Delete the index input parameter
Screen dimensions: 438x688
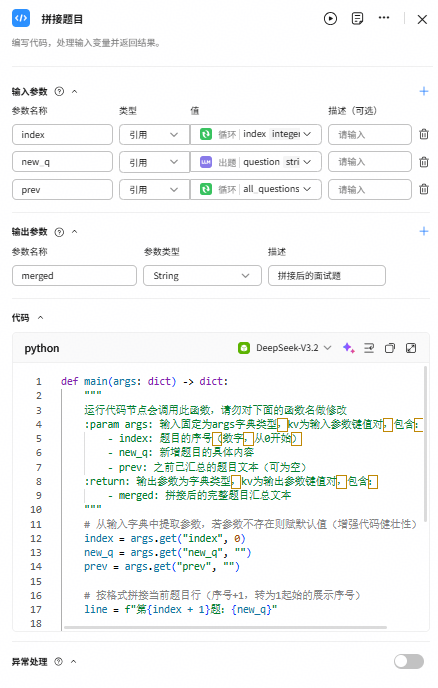tap(424, 134)
